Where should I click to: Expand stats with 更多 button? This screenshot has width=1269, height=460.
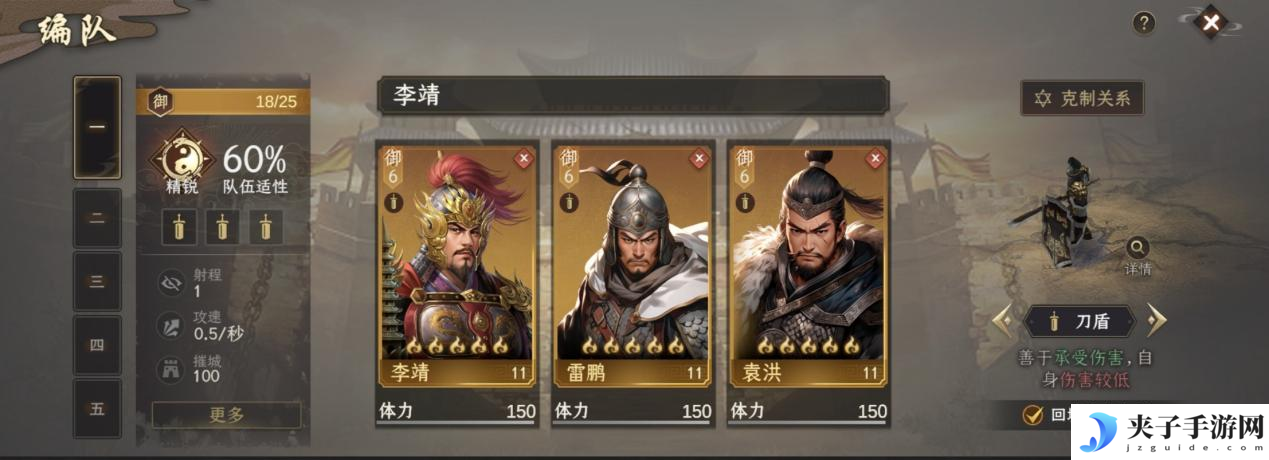pyautogui.click(x=226, y=415)
